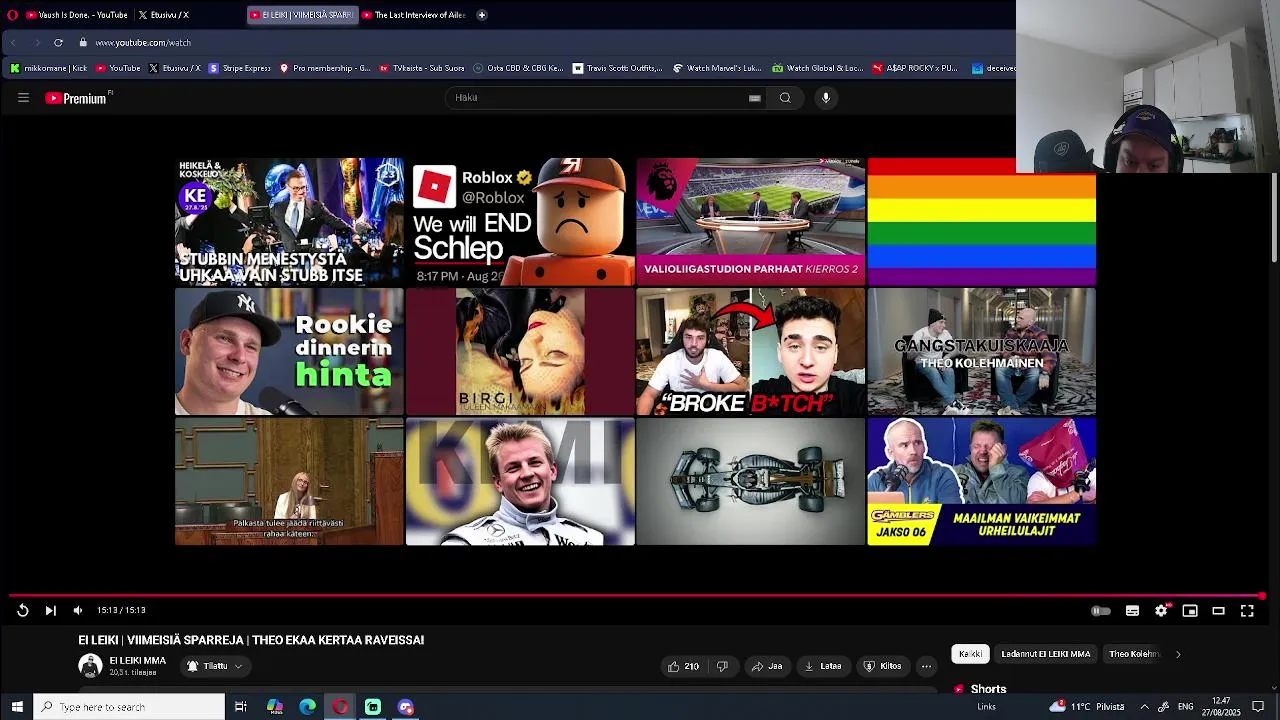The width and height of the screenshot is (1280, 720).
Task: Open the Roblox We will END Schlep video
Action: pyautogui.click(x=520, y=222)
